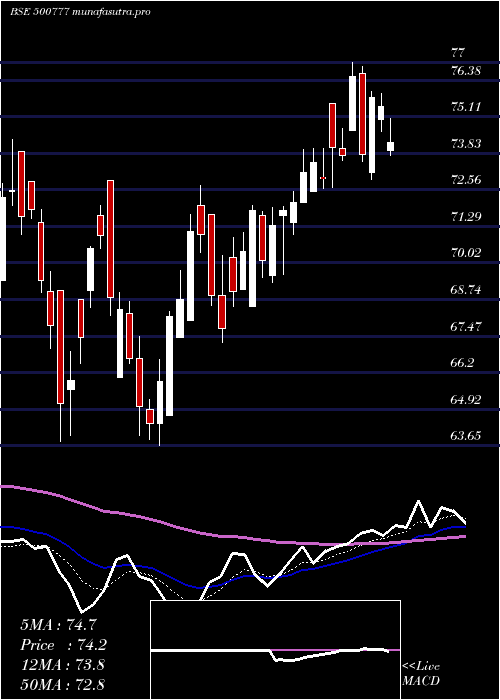Click the 70.02 price axis label
The image size is (500, 700).
click(x=466, y=253)
